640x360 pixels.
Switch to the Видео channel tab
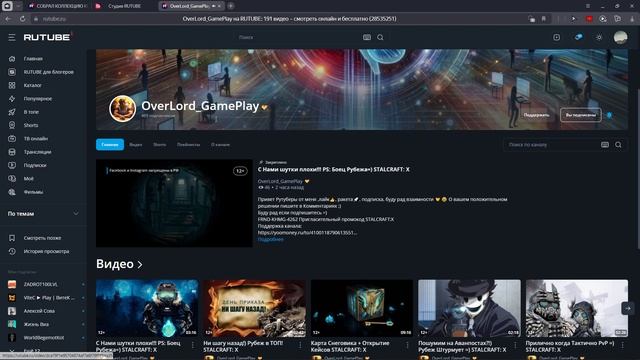pyautogui.click(x=136, y=144)
